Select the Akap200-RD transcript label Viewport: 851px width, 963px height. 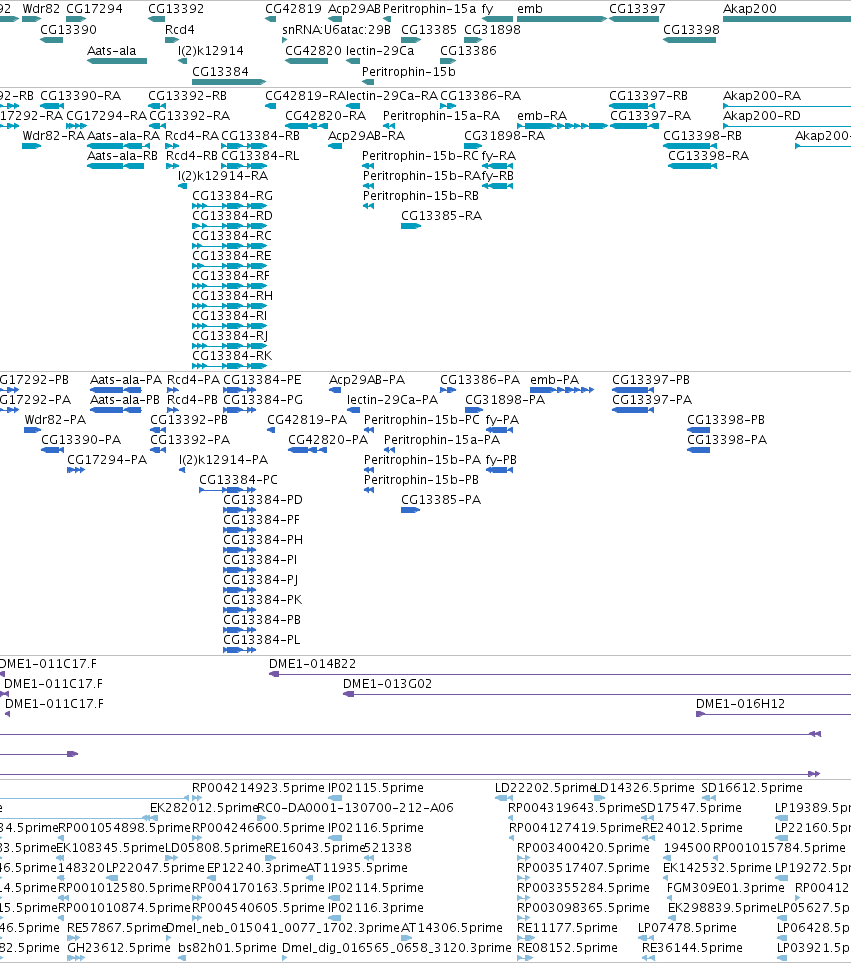(x=762, y=116)
